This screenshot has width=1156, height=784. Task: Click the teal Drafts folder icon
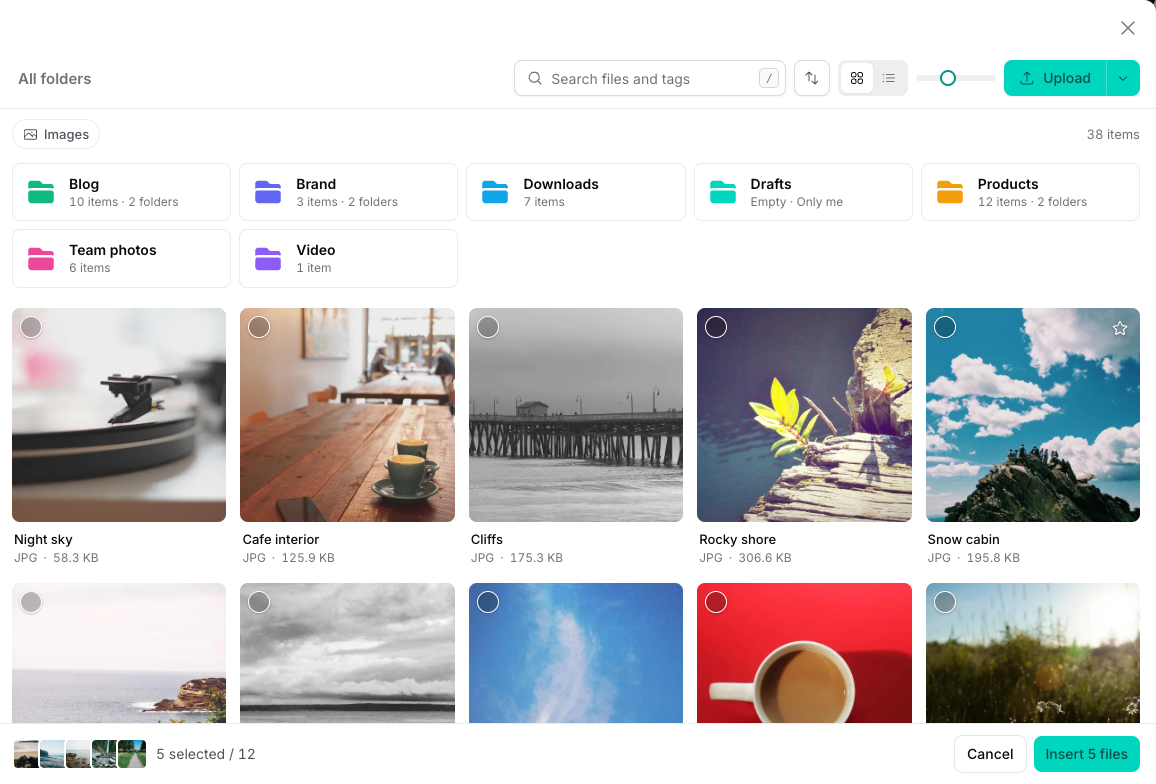(722, 192)
